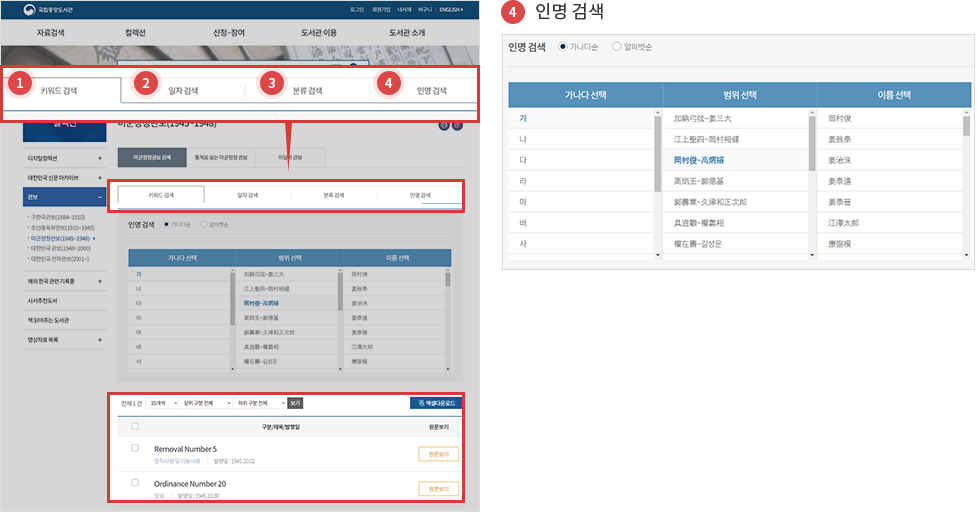Check the box for Removal Number 5

tap(135, 448)
